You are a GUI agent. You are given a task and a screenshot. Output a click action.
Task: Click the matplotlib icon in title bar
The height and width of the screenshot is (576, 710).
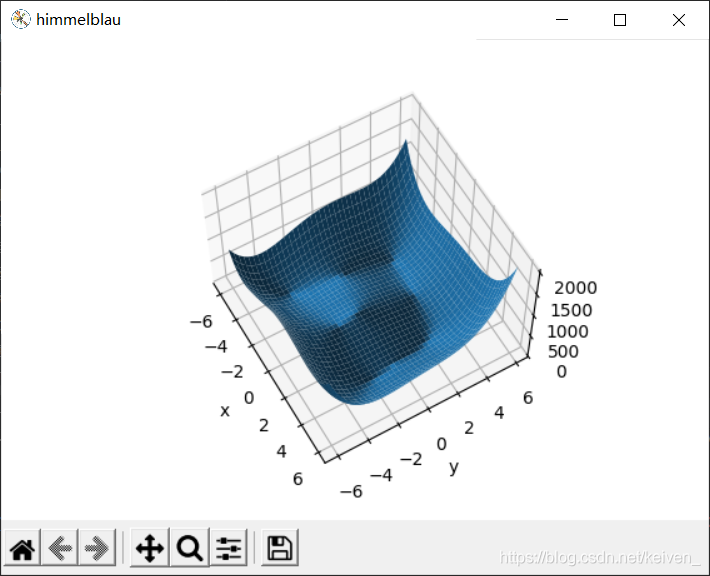(20, 19)
